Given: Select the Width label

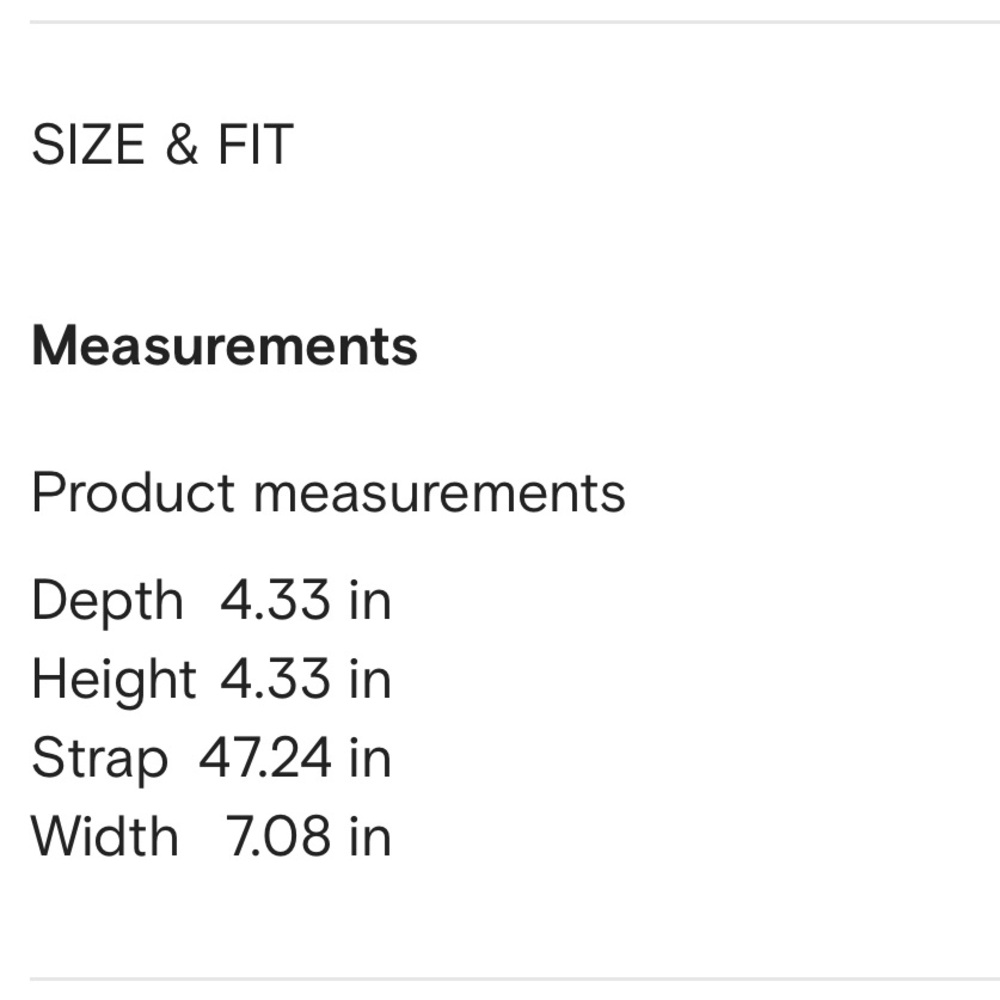Looking at the screenshot, I should click(x=105, y=836).
